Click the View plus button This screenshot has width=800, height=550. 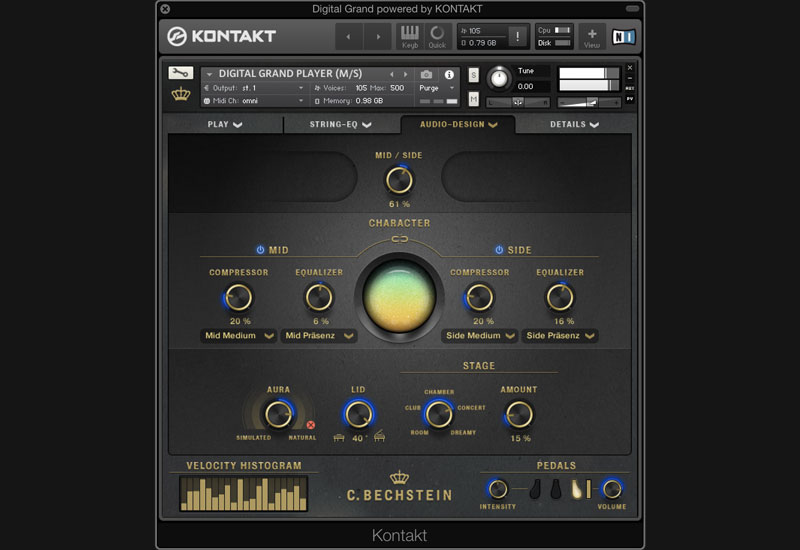point(592,36)
